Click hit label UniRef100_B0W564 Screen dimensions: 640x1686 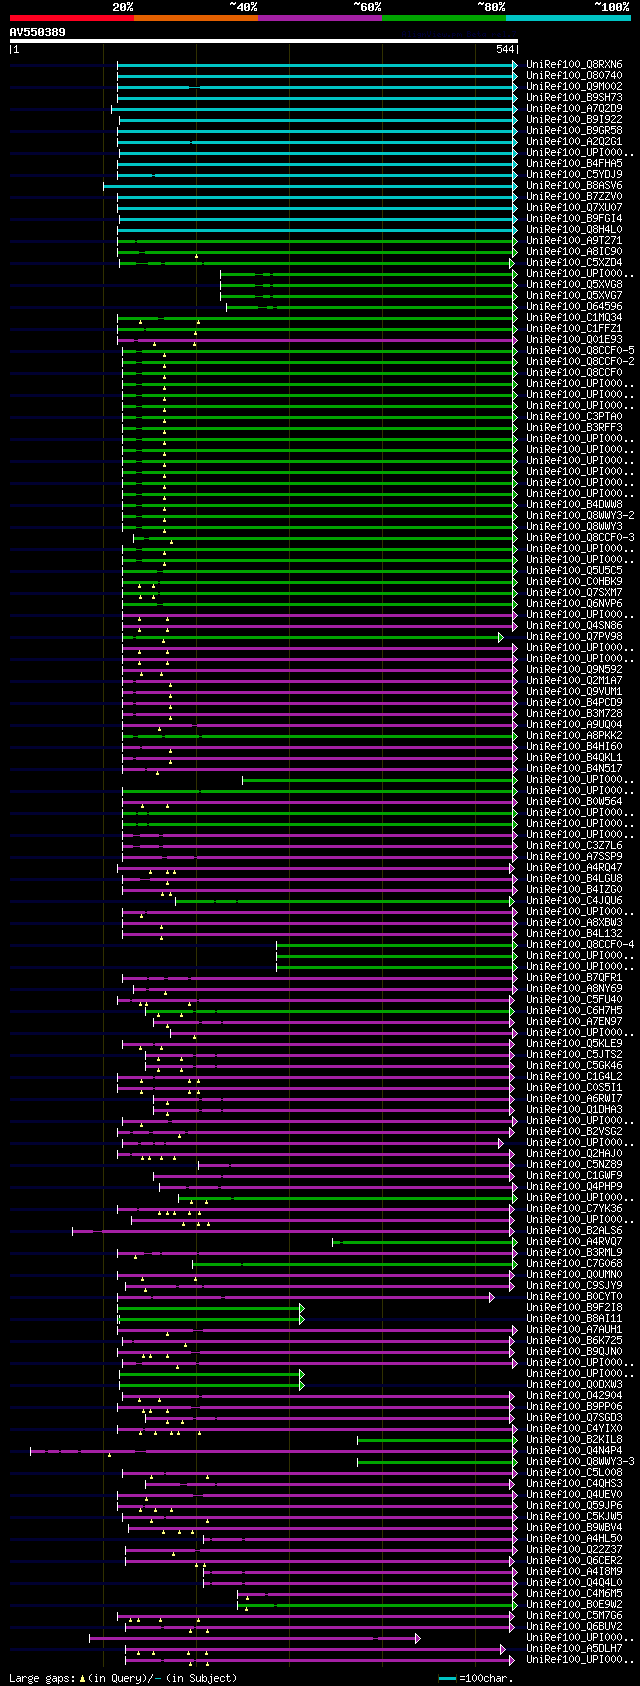click(x=574, y=801)
